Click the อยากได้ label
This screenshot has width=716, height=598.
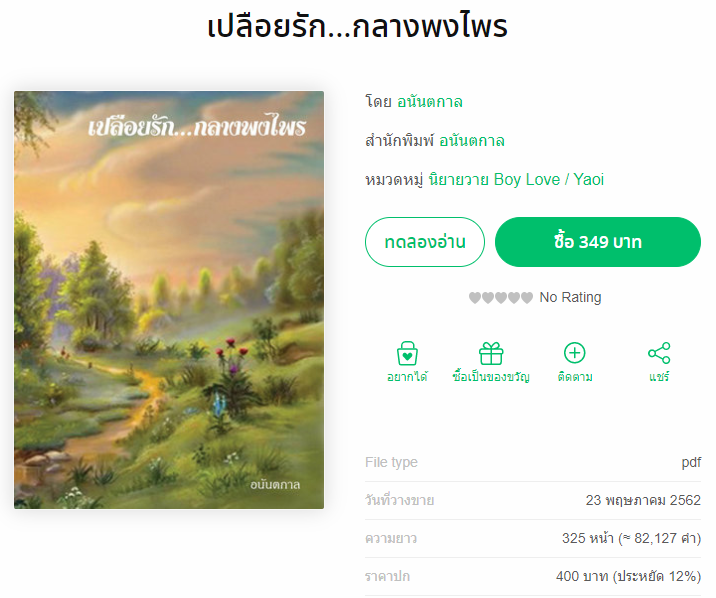pyautogui.click(x=407, y=377)
